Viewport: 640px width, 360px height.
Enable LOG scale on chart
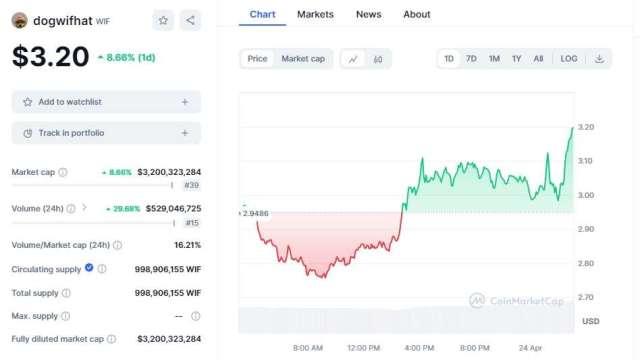click(x=569, y=59)
